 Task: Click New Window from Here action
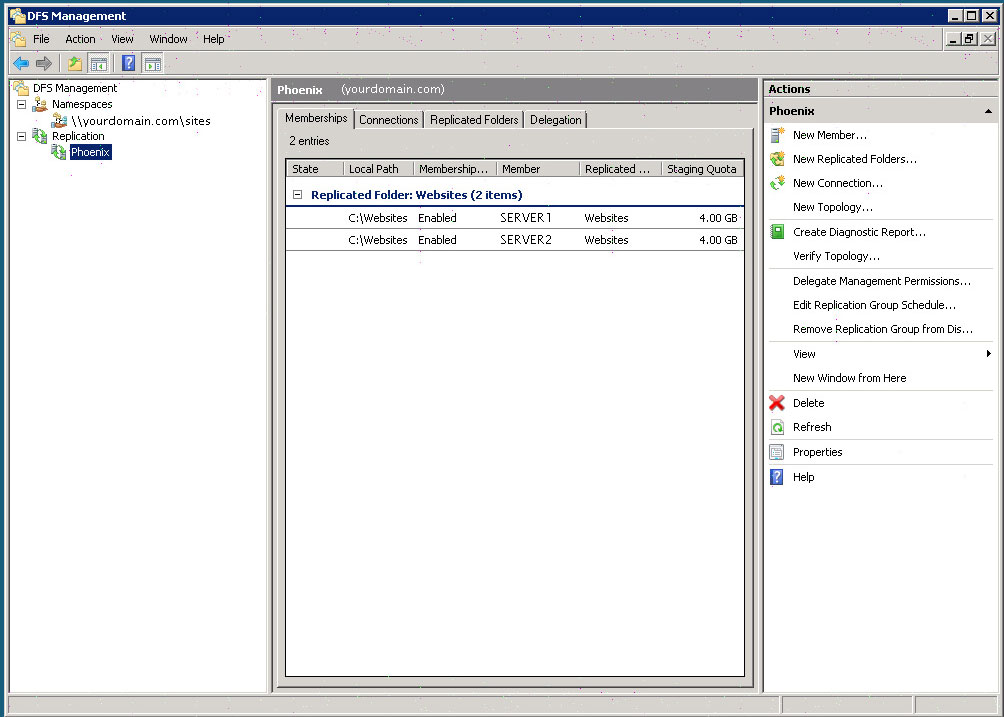(850, 378)
